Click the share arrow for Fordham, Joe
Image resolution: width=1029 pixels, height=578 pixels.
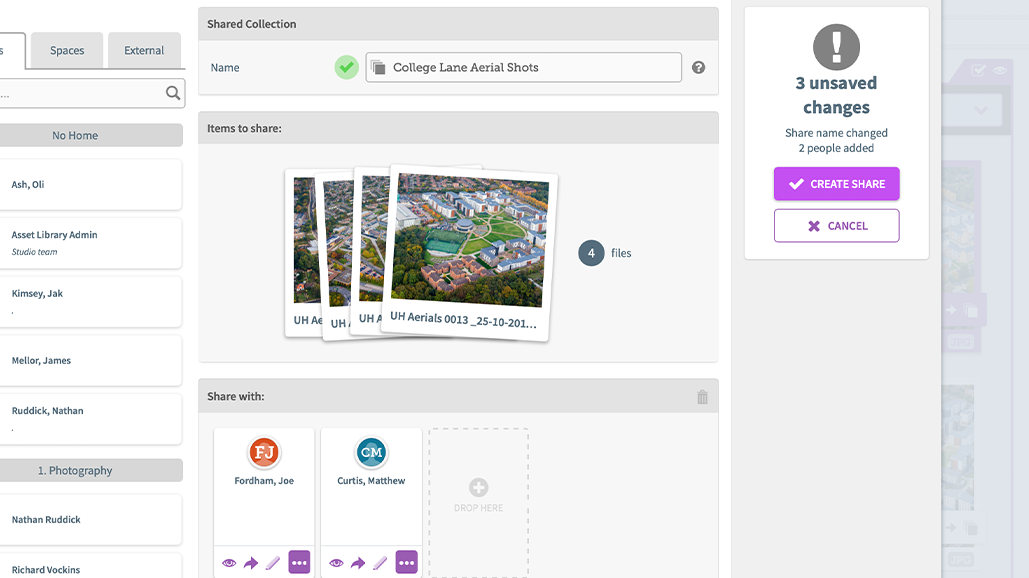coord(251,563)
